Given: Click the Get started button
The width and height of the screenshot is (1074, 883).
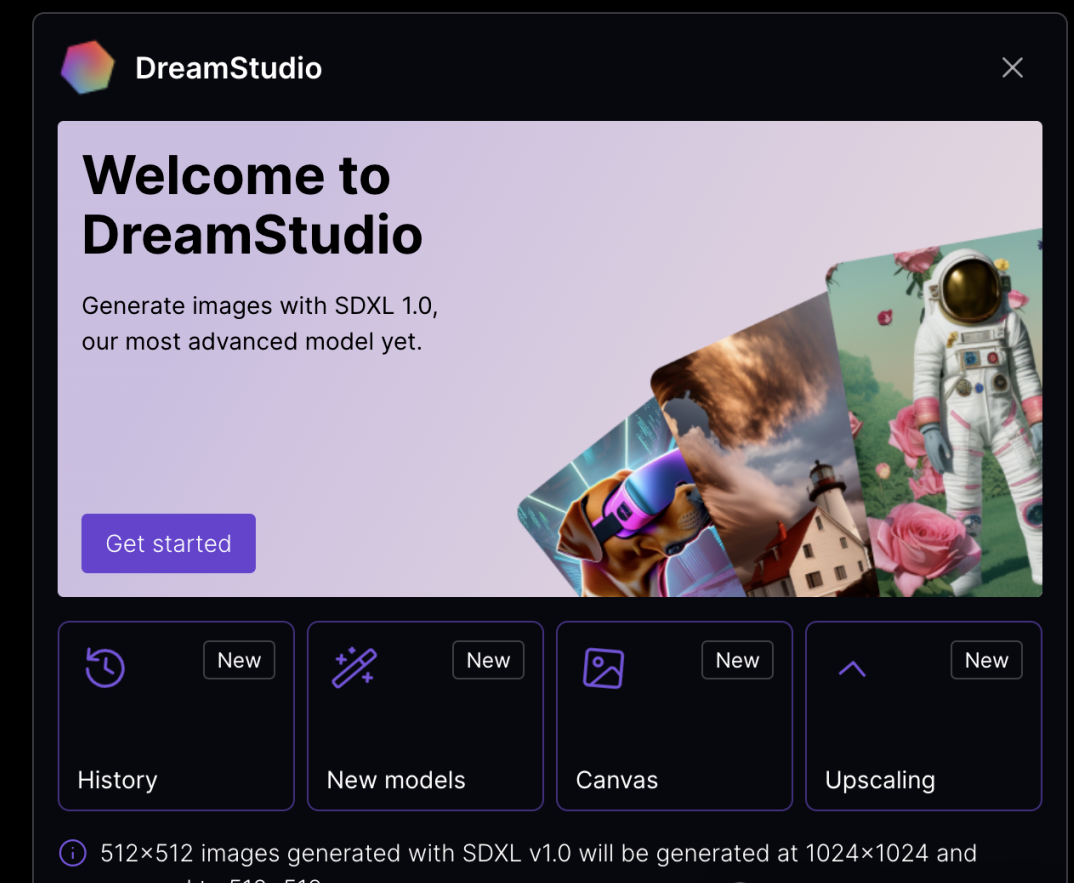Looking at the screenshot, I should pos(168,543).
